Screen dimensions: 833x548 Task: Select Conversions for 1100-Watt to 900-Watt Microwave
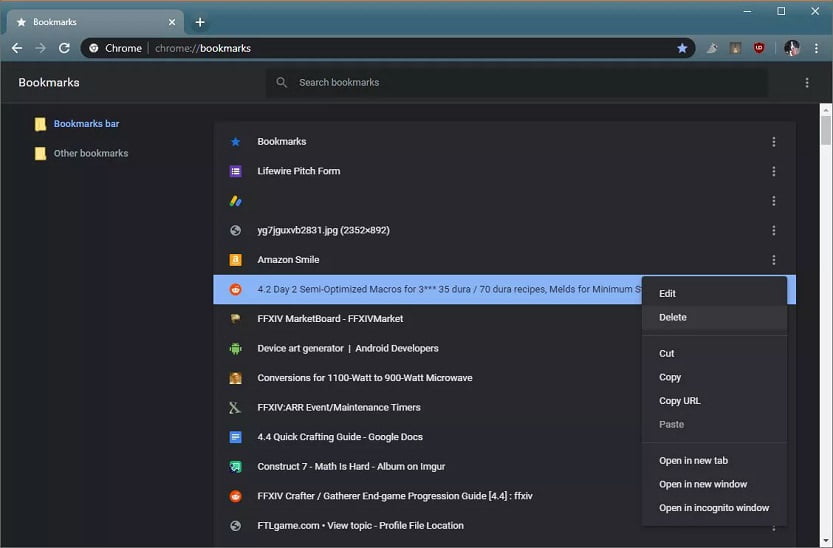(428, 378)
